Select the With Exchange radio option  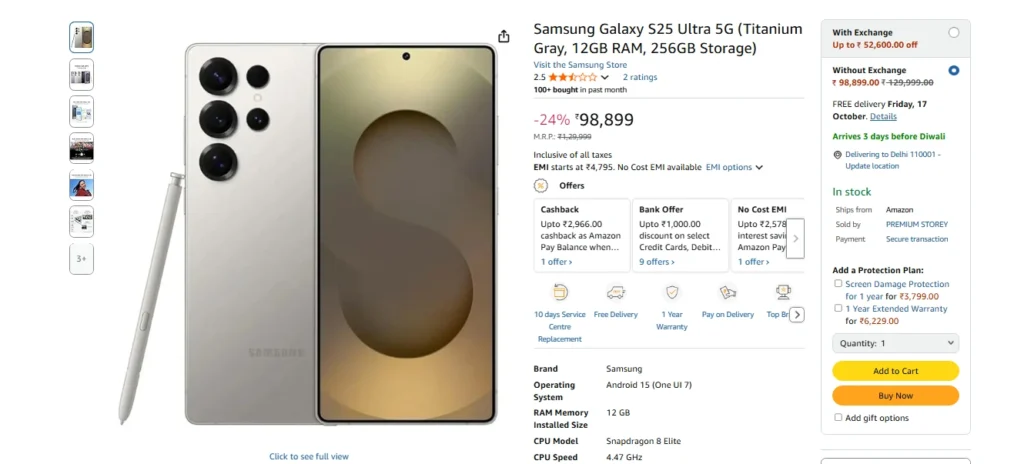click(953, 33)
